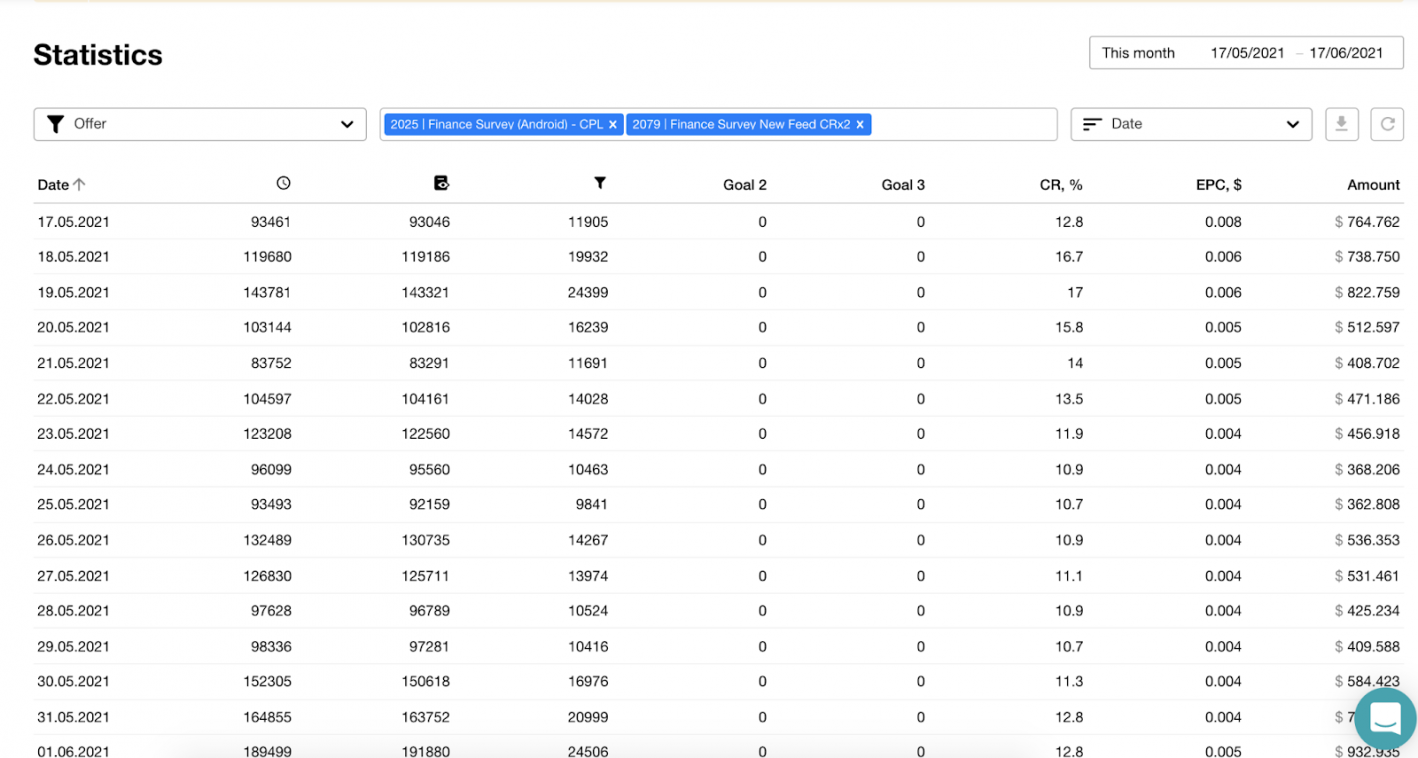Screen dimensions: 1418x758
Task: Click the Goal 3 column header
Action: tap(903, 184)
